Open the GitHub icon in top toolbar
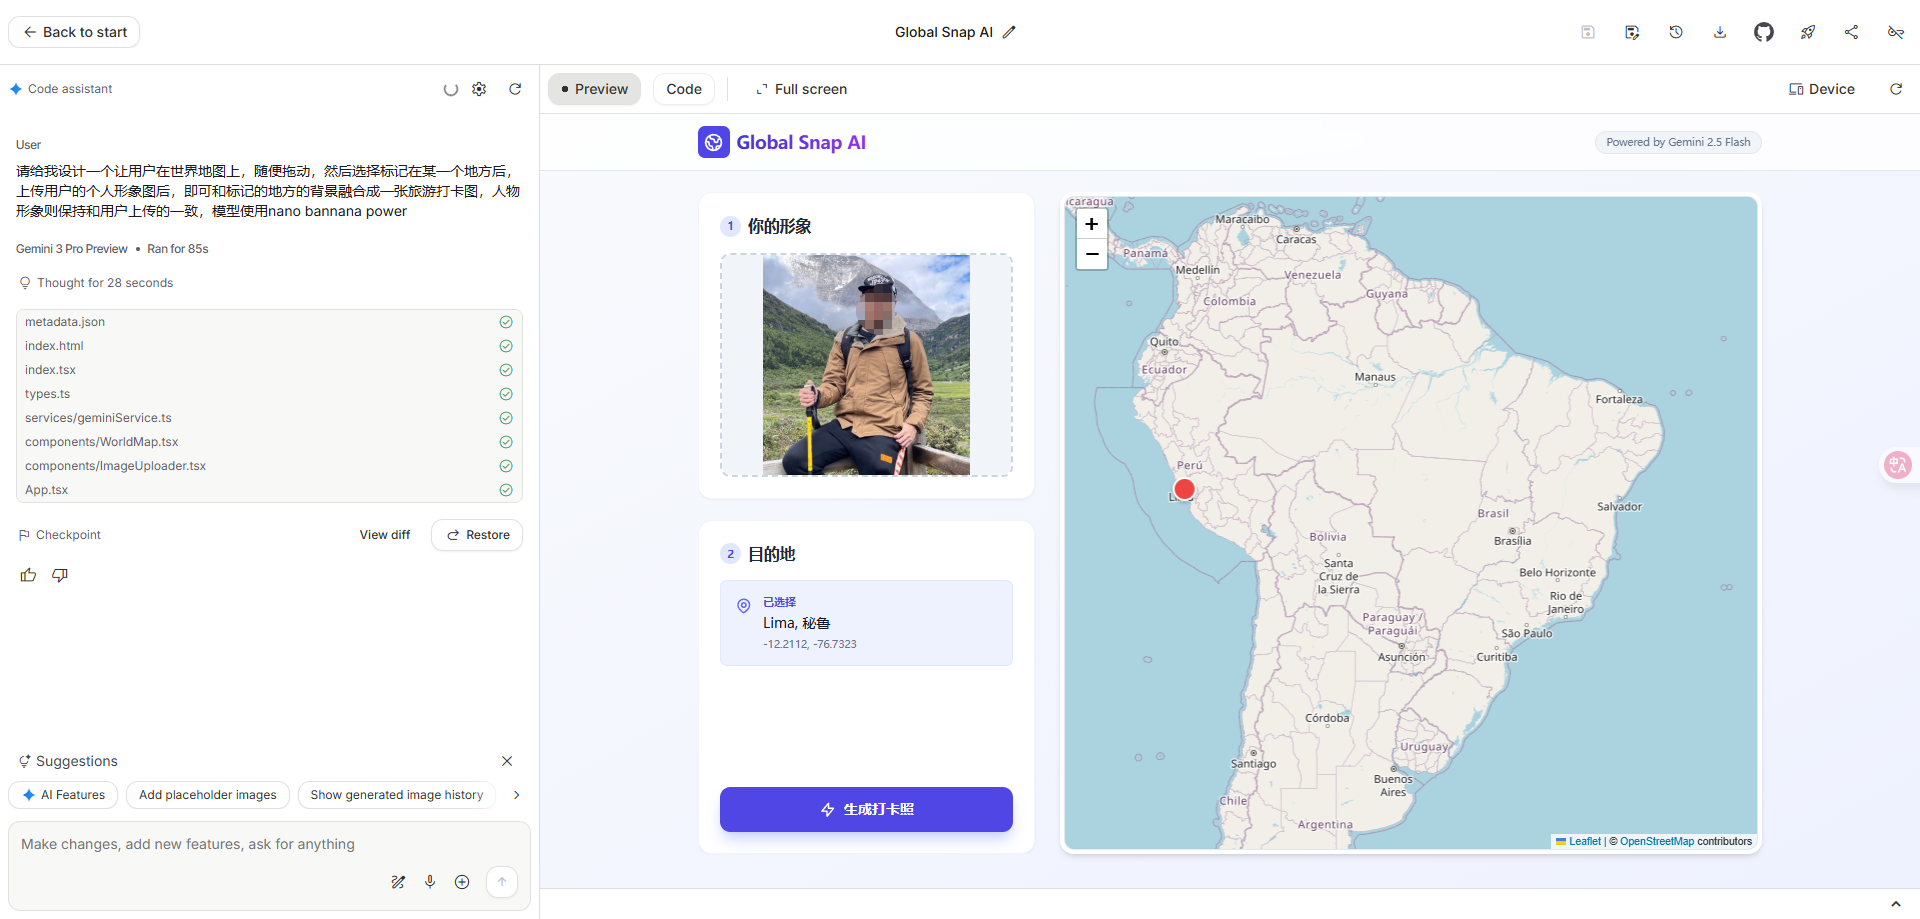The width and height of the screenshot is (1920, 919). (x=1763, y=32)
